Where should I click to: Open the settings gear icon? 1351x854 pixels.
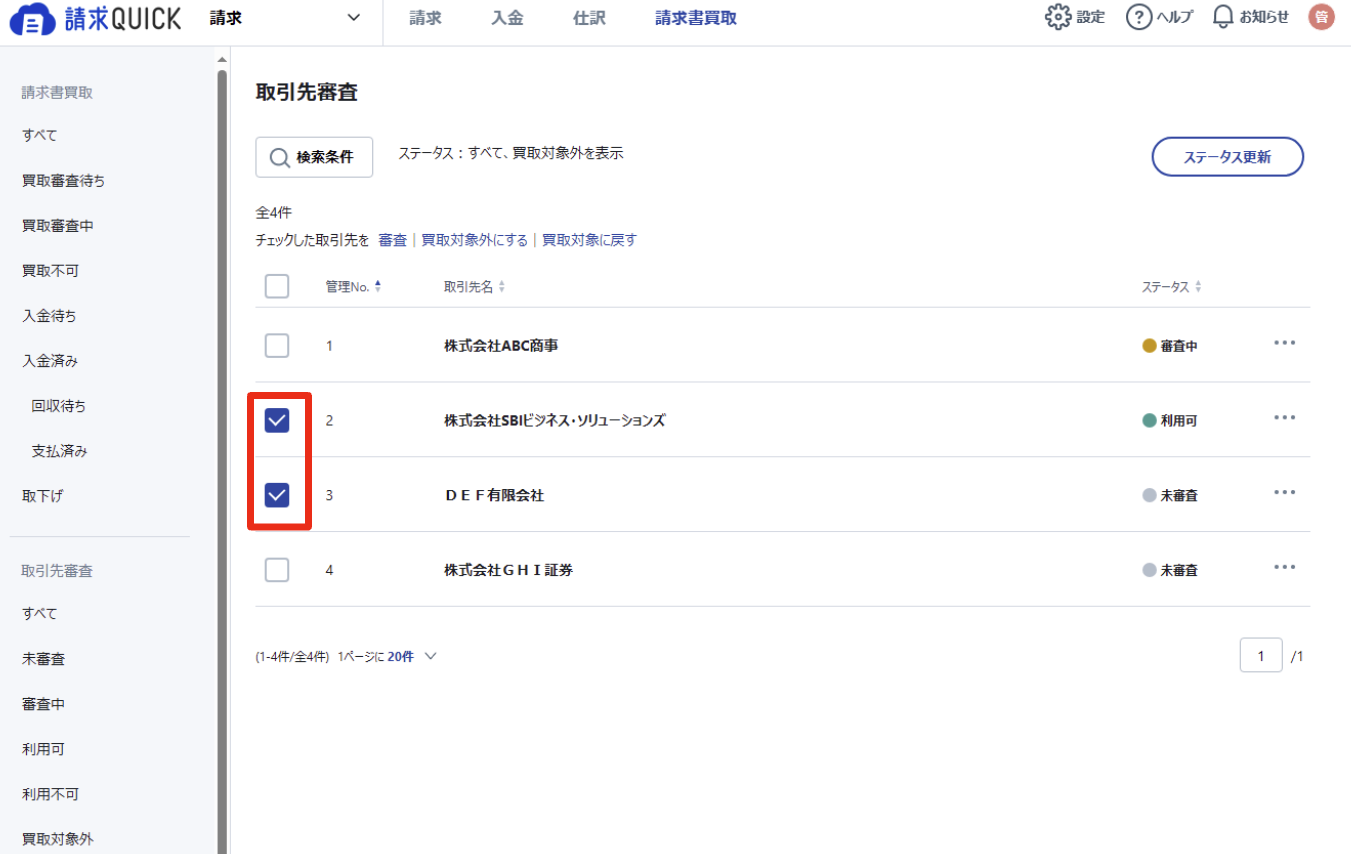point(1058,17)
